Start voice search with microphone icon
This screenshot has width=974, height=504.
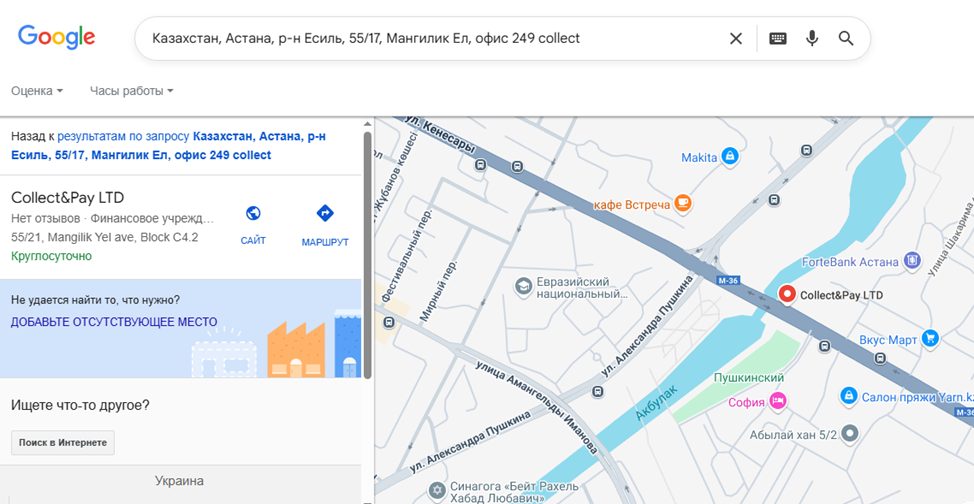tap(812, 39)
